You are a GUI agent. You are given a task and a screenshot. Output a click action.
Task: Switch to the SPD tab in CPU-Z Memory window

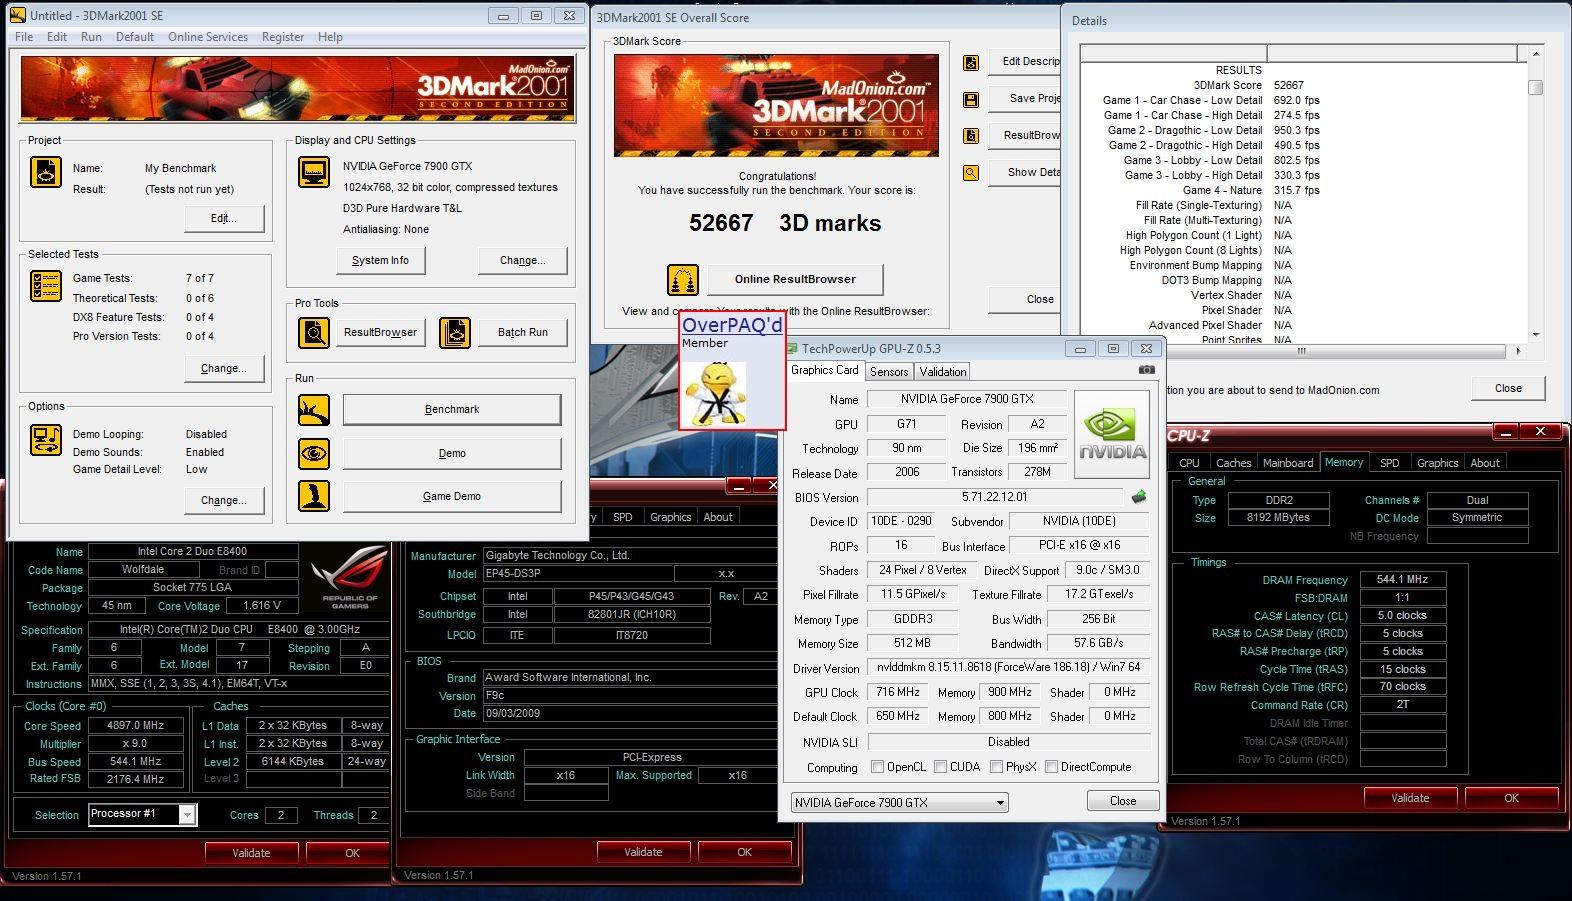point(1389,463)
